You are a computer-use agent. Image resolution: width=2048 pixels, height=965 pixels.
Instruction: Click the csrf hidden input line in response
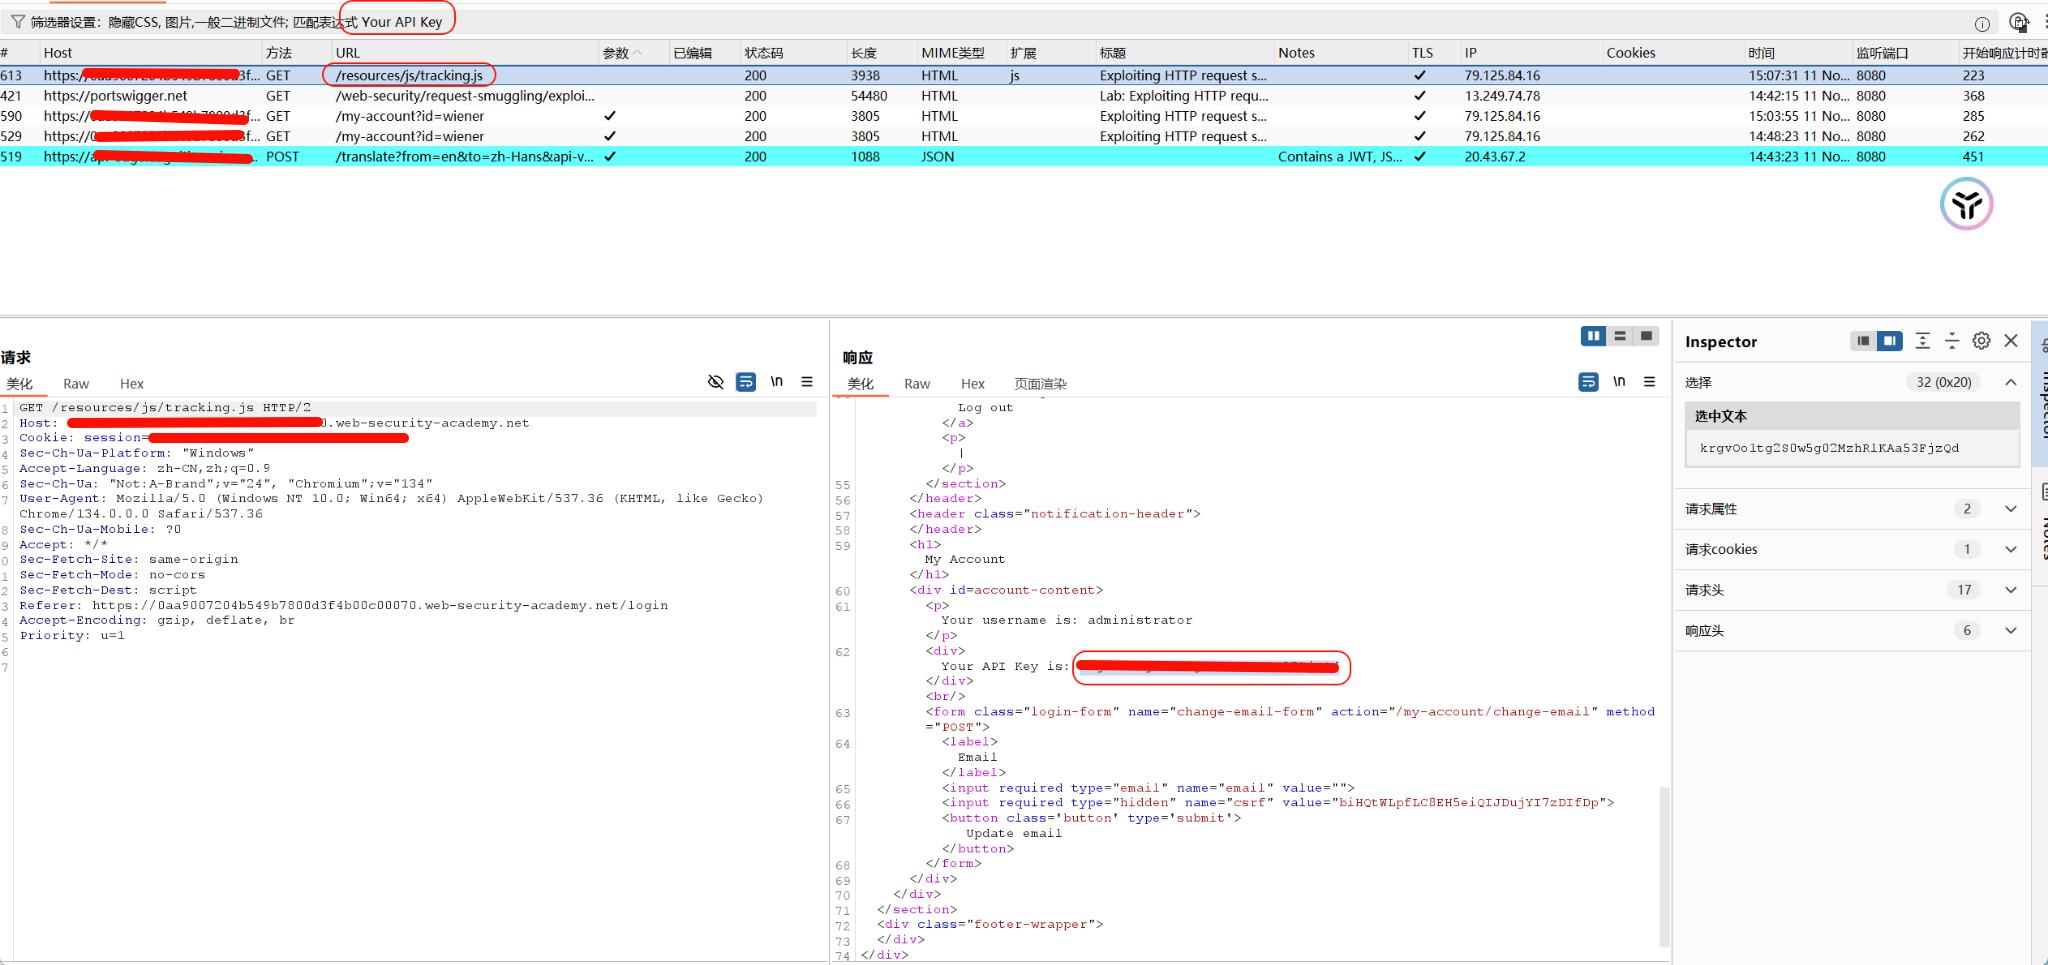click(x=1278, y=803)
